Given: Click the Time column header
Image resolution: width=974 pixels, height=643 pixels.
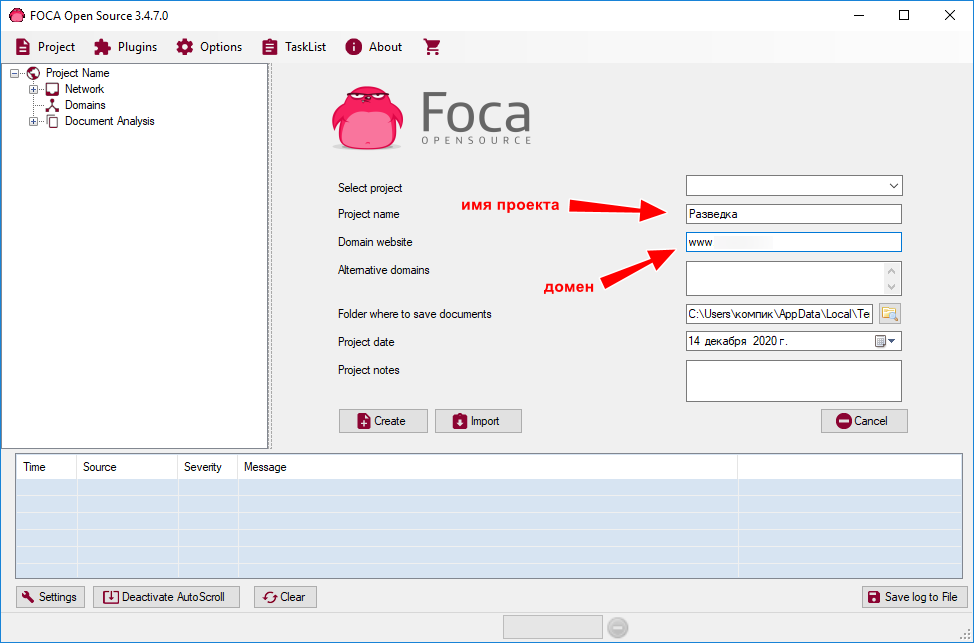Looking at the screenshot, I should [x=47, y=467].
